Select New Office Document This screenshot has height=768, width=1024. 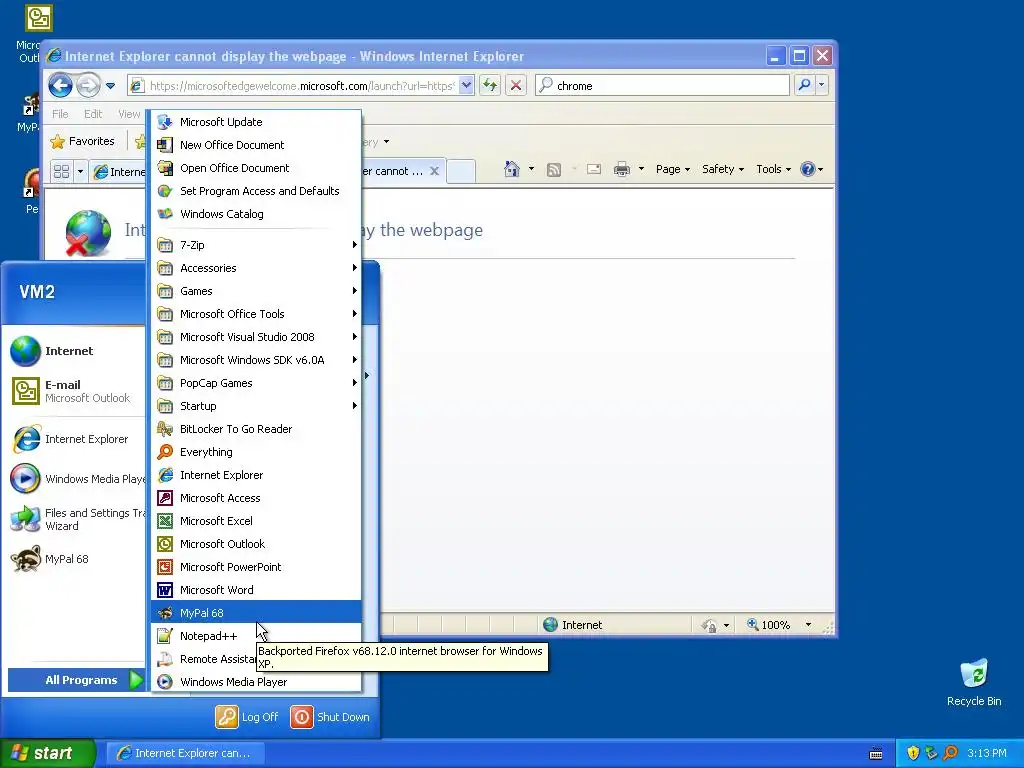click(256, 145)
